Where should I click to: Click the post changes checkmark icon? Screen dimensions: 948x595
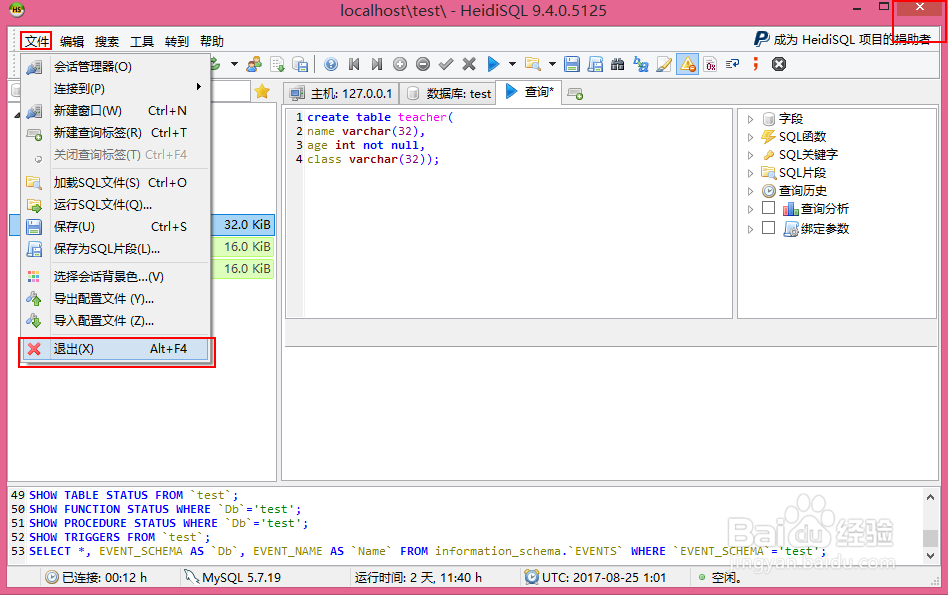(x=446, y=64)
